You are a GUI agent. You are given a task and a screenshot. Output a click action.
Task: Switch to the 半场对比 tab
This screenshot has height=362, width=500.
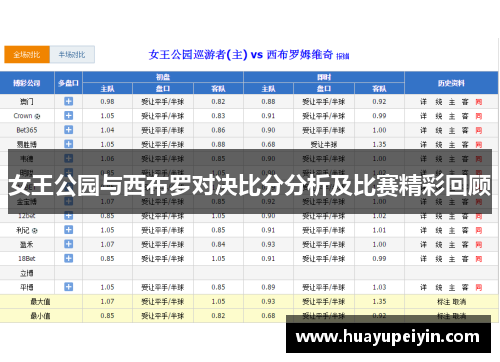(x=72, y=55)
